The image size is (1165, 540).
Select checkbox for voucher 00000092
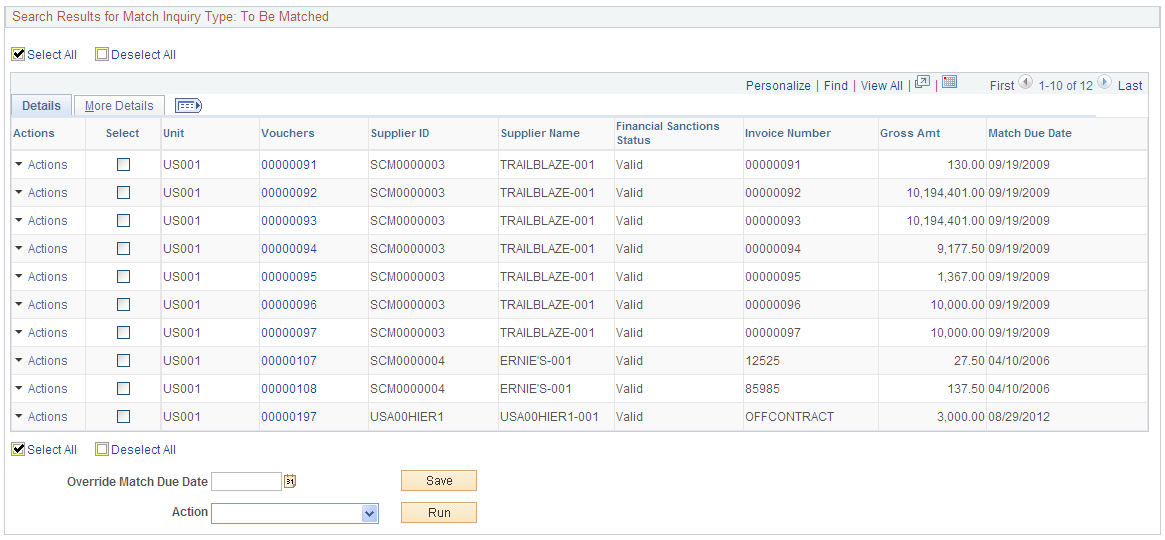tap(123, 192)
